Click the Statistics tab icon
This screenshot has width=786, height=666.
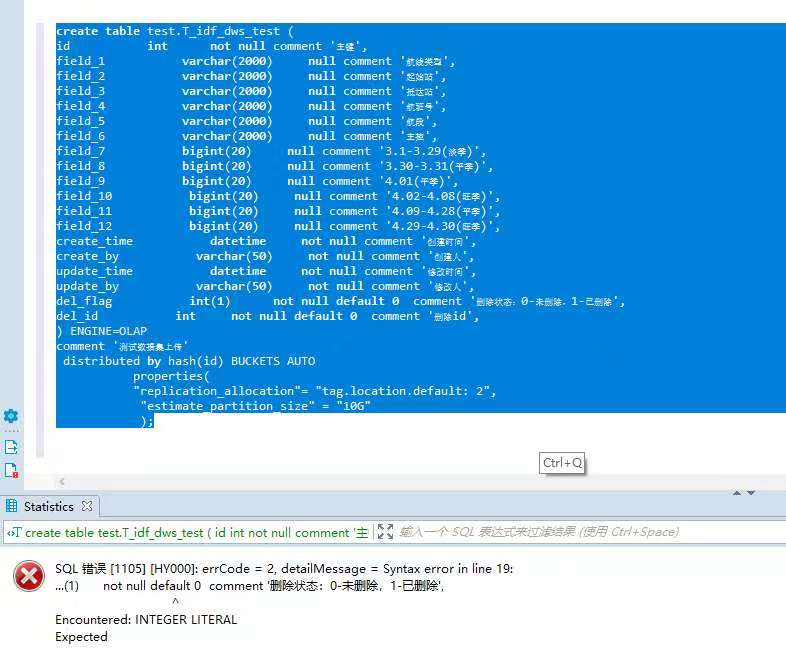(12, 506)
